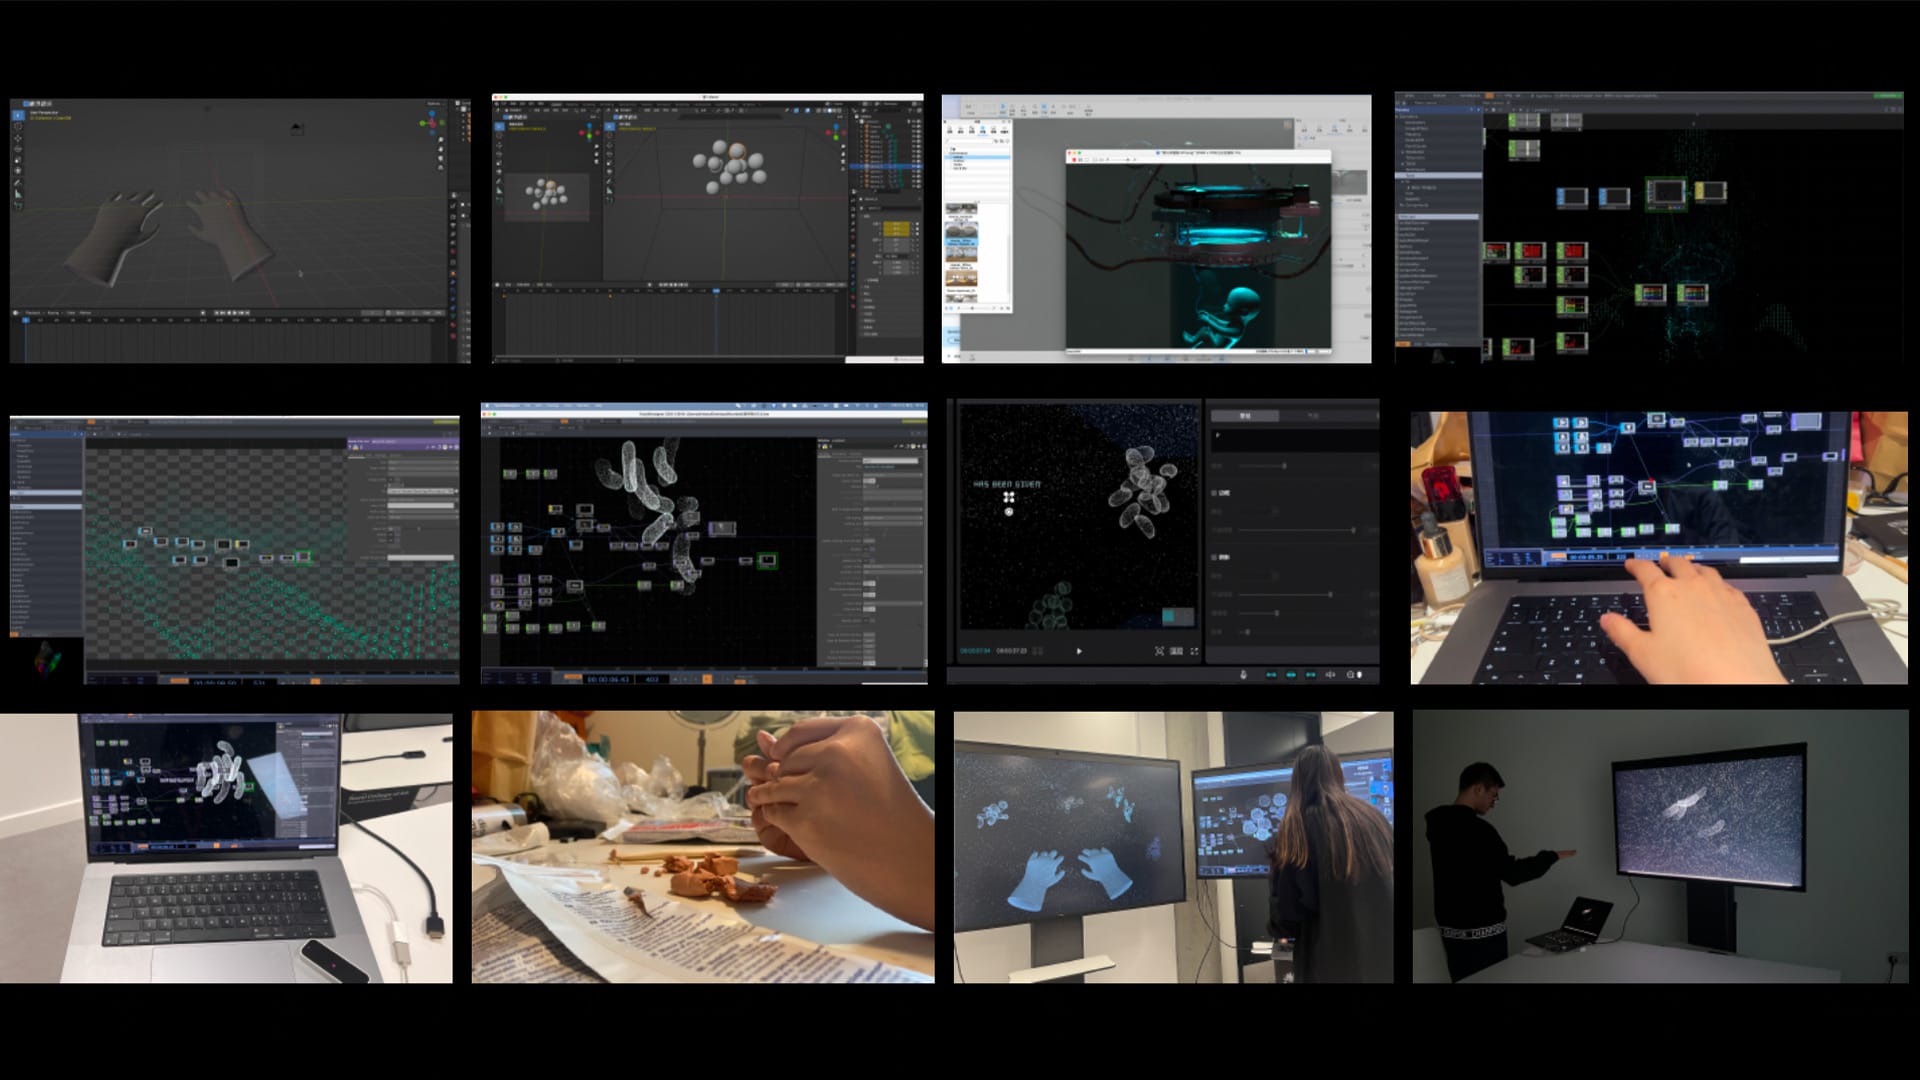
Task: Select the Measure tool in hands viewport toolbar
Action: pyautogui.click(x=18, y=194)
